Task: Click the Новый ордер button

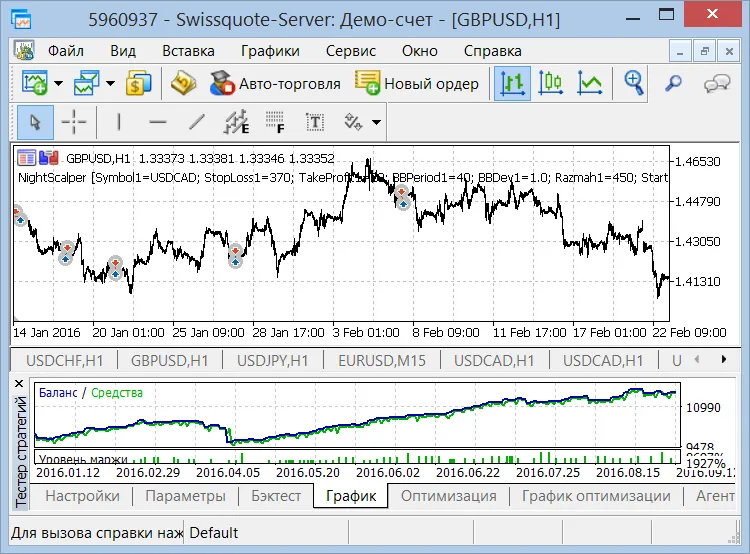Action: point(418,84)
